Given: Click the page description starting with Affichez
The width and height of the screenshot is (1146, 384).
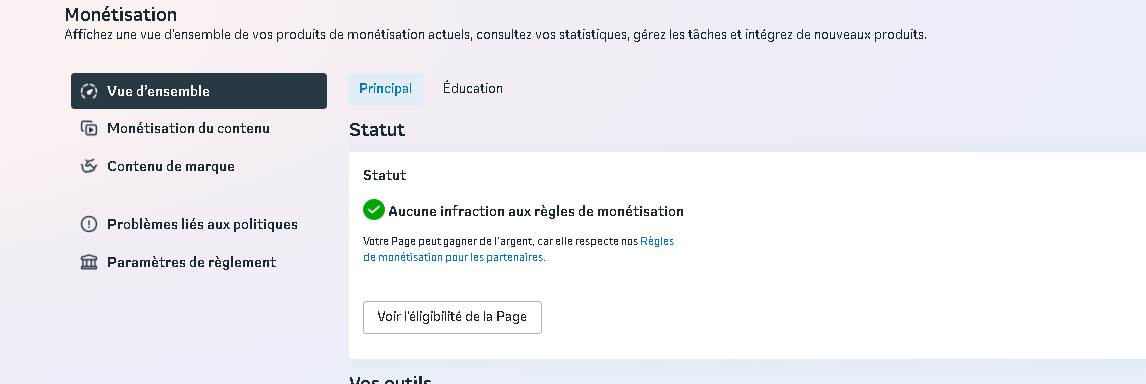Looking at the screenshot, I should [x=496, y=34].
